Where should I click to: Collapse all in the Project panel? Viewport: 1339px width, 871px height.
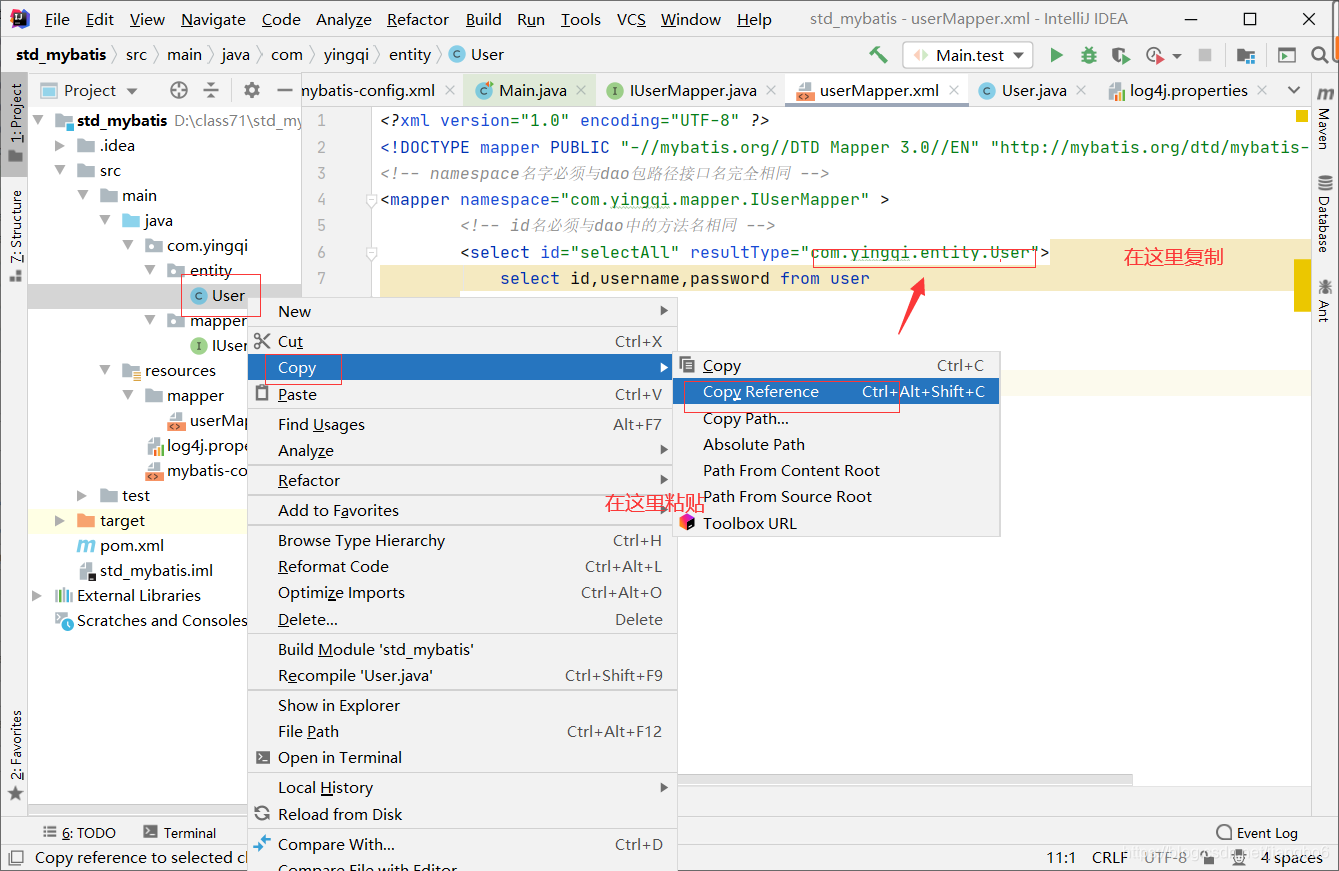point(211,90)
